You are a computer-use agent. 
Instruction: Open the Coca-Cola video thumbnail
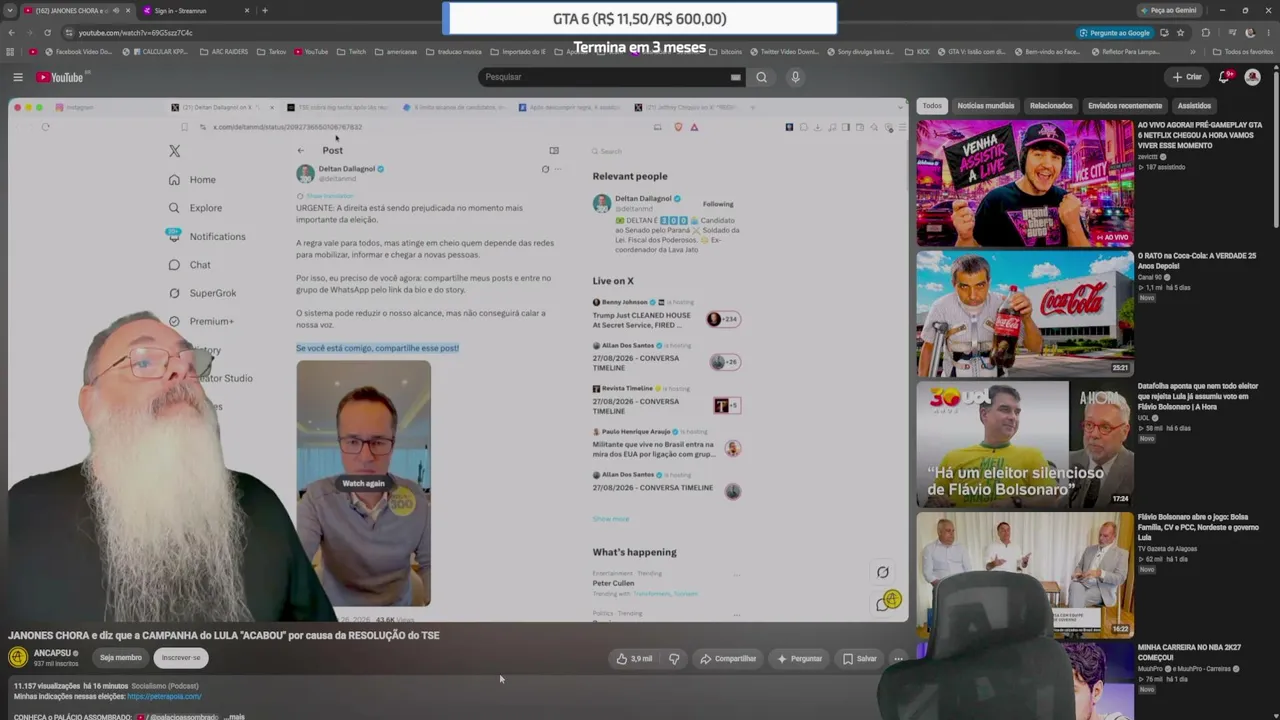1025,313
